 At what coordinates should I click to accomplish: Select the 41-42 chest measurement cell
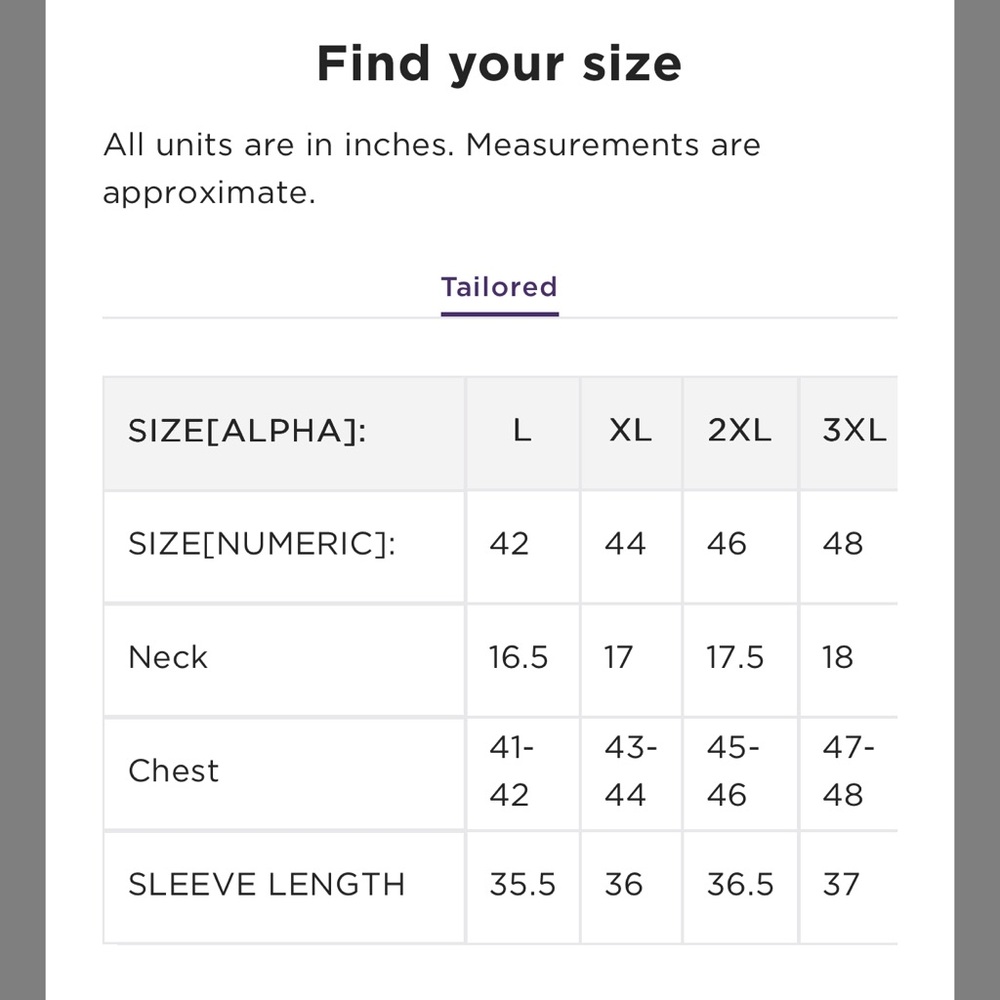click(510, 771)
